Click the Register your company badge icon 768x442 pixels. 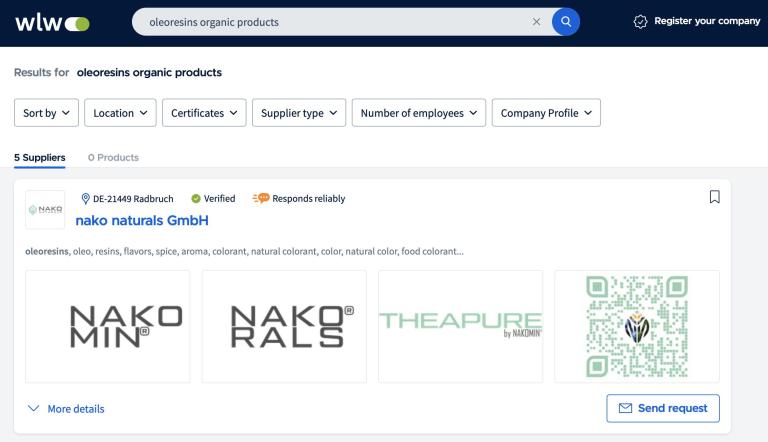tap(640, 22)
